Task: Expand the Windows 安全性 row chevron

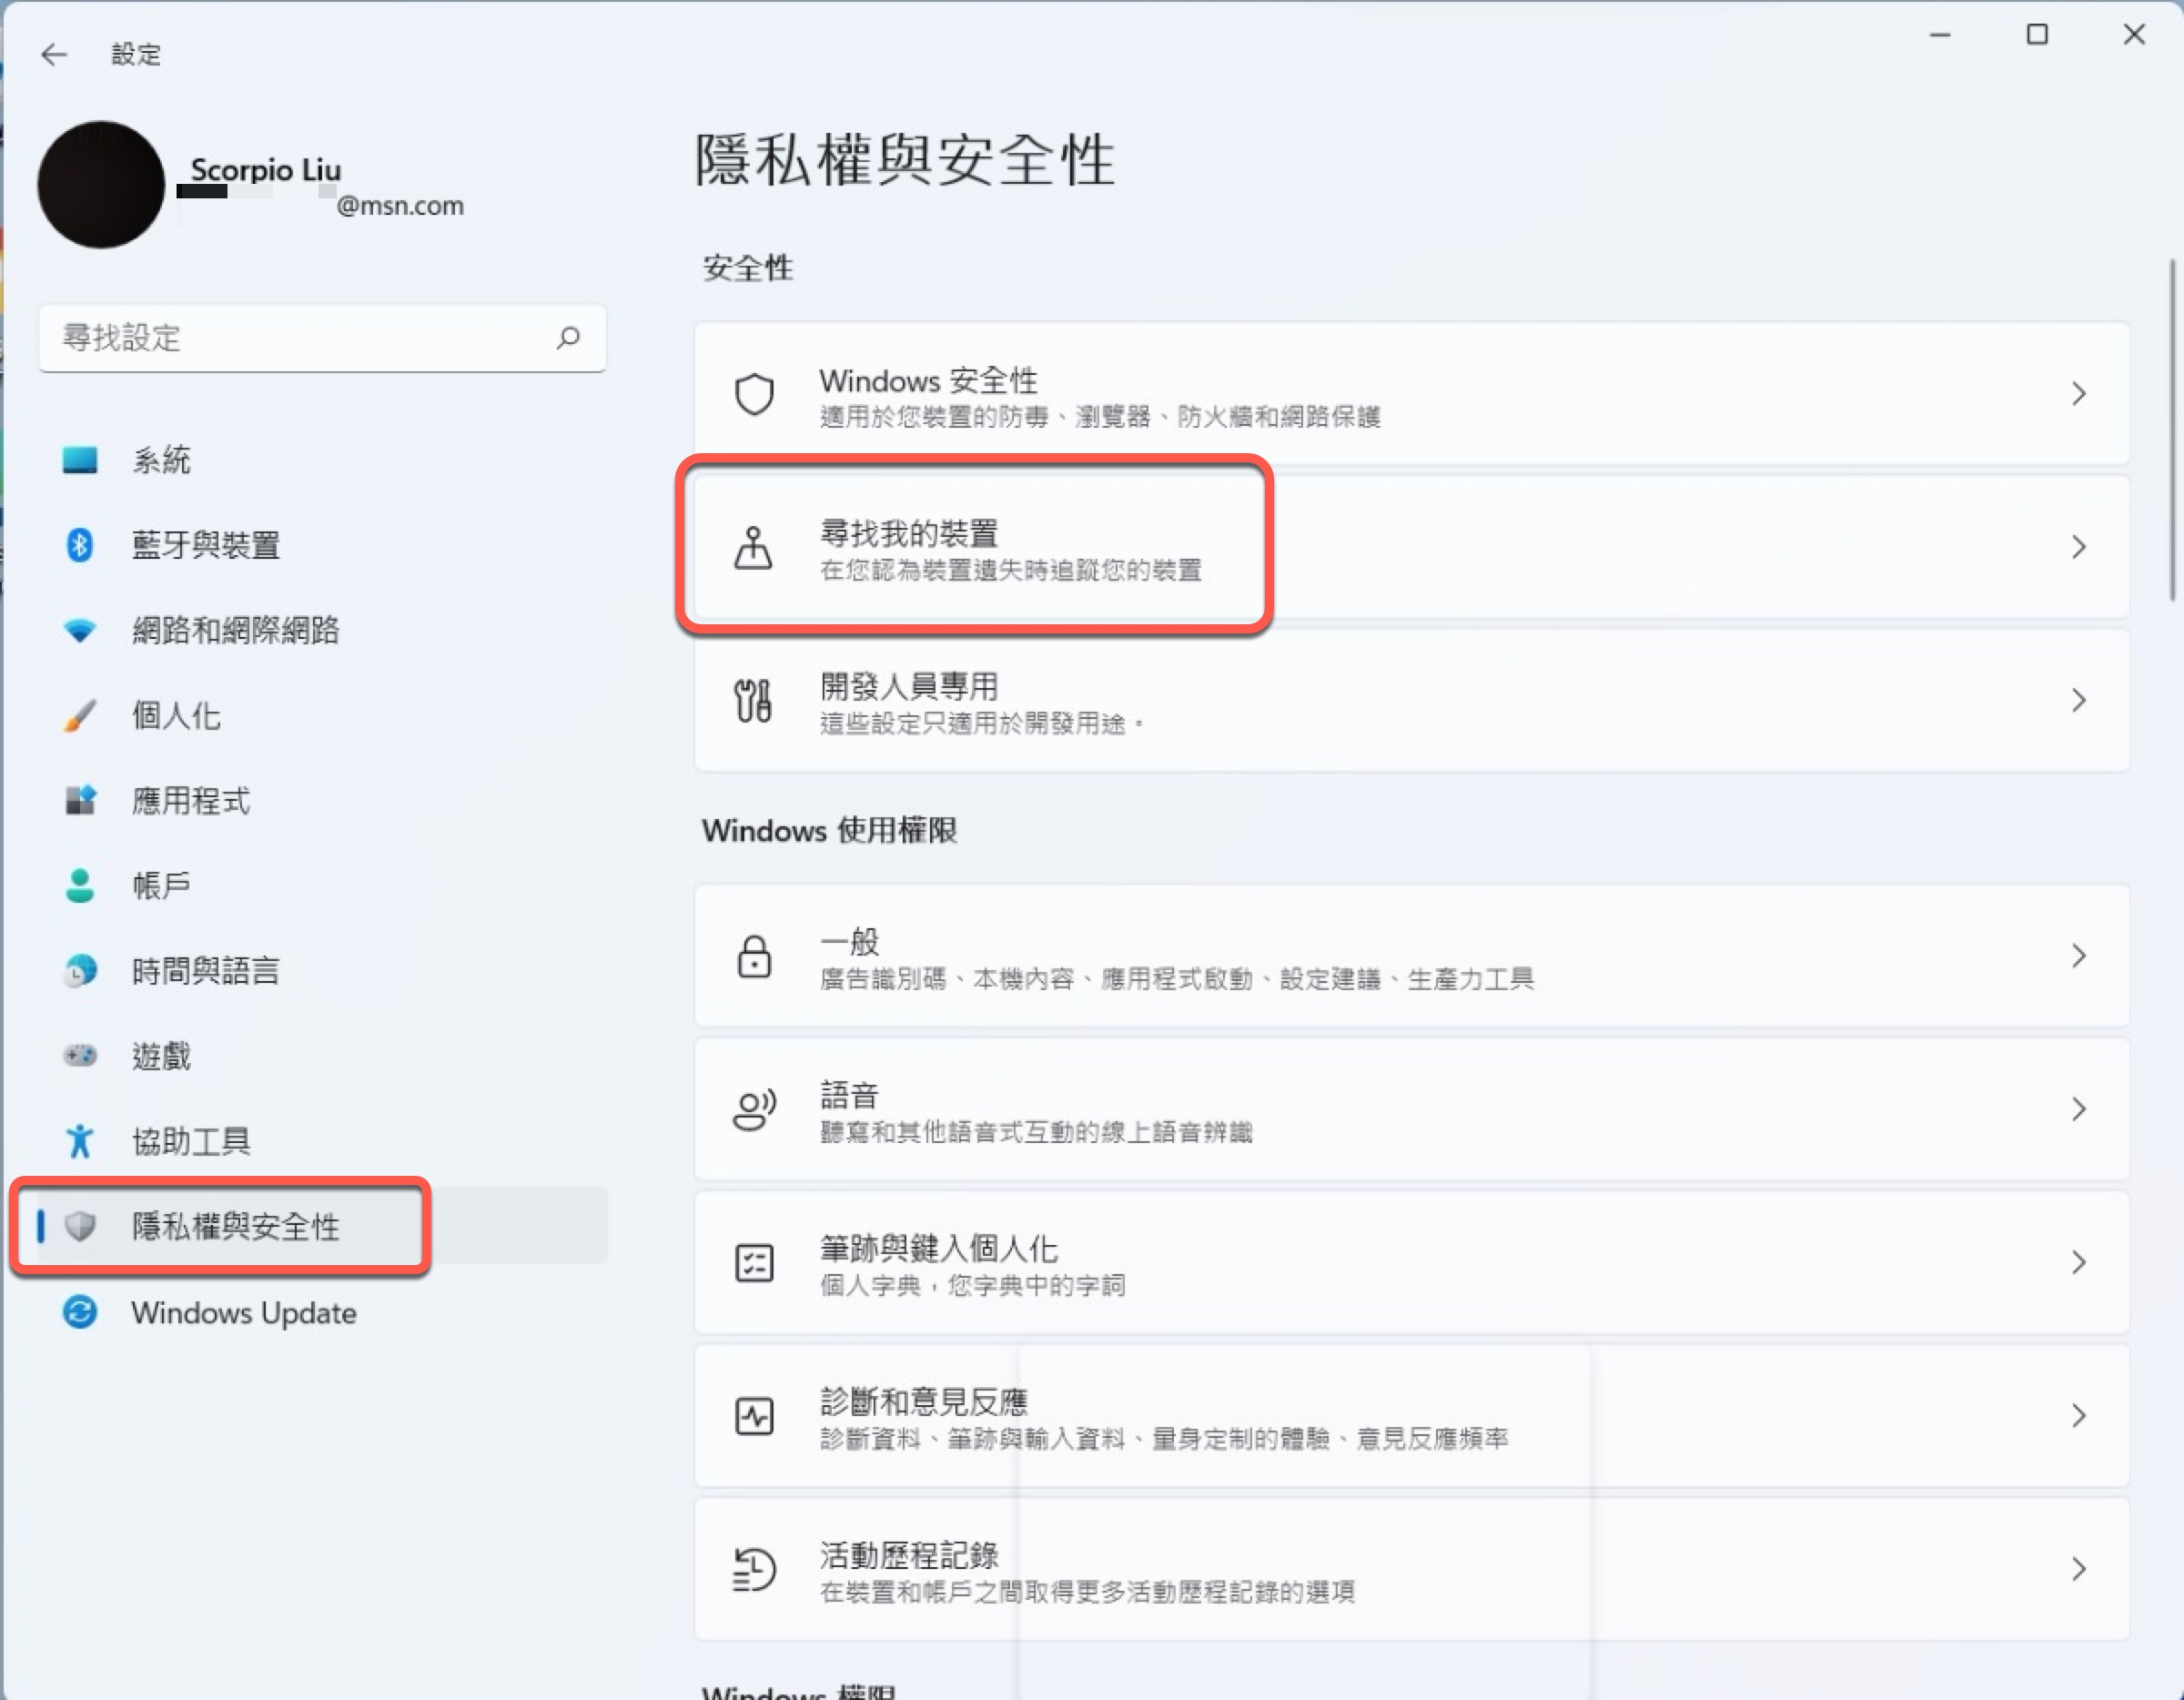Action: (x=2079, y=394)
